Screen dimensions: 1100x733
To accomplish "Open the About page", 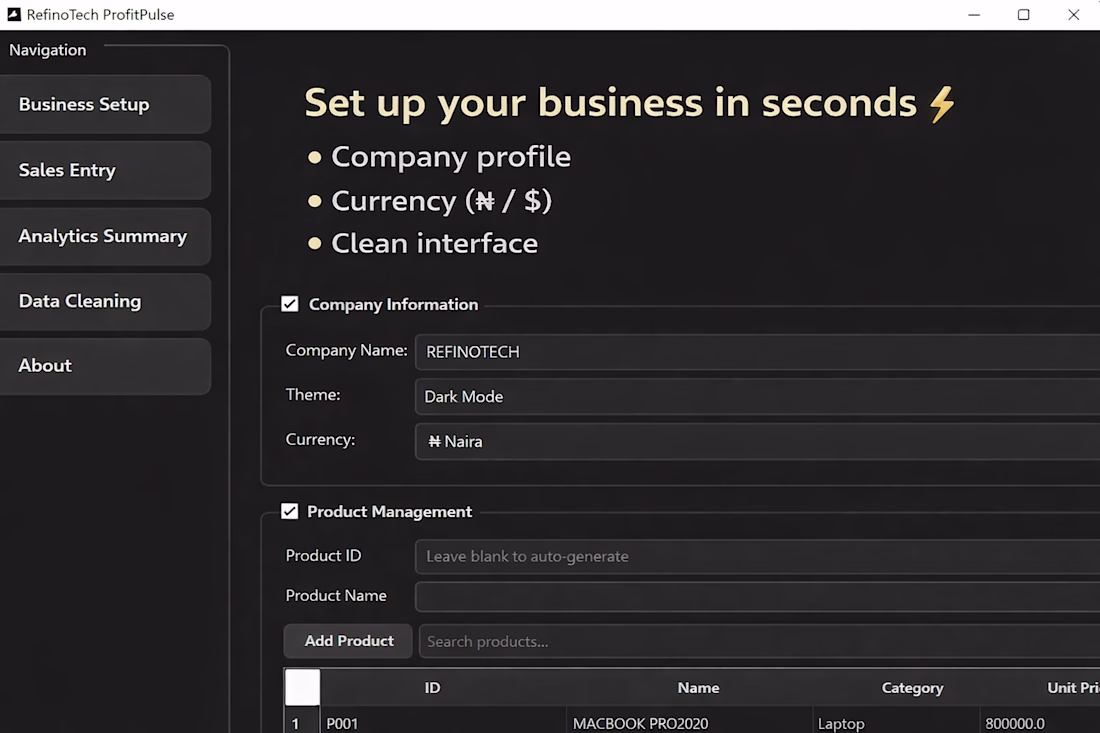I will point(105,366).
